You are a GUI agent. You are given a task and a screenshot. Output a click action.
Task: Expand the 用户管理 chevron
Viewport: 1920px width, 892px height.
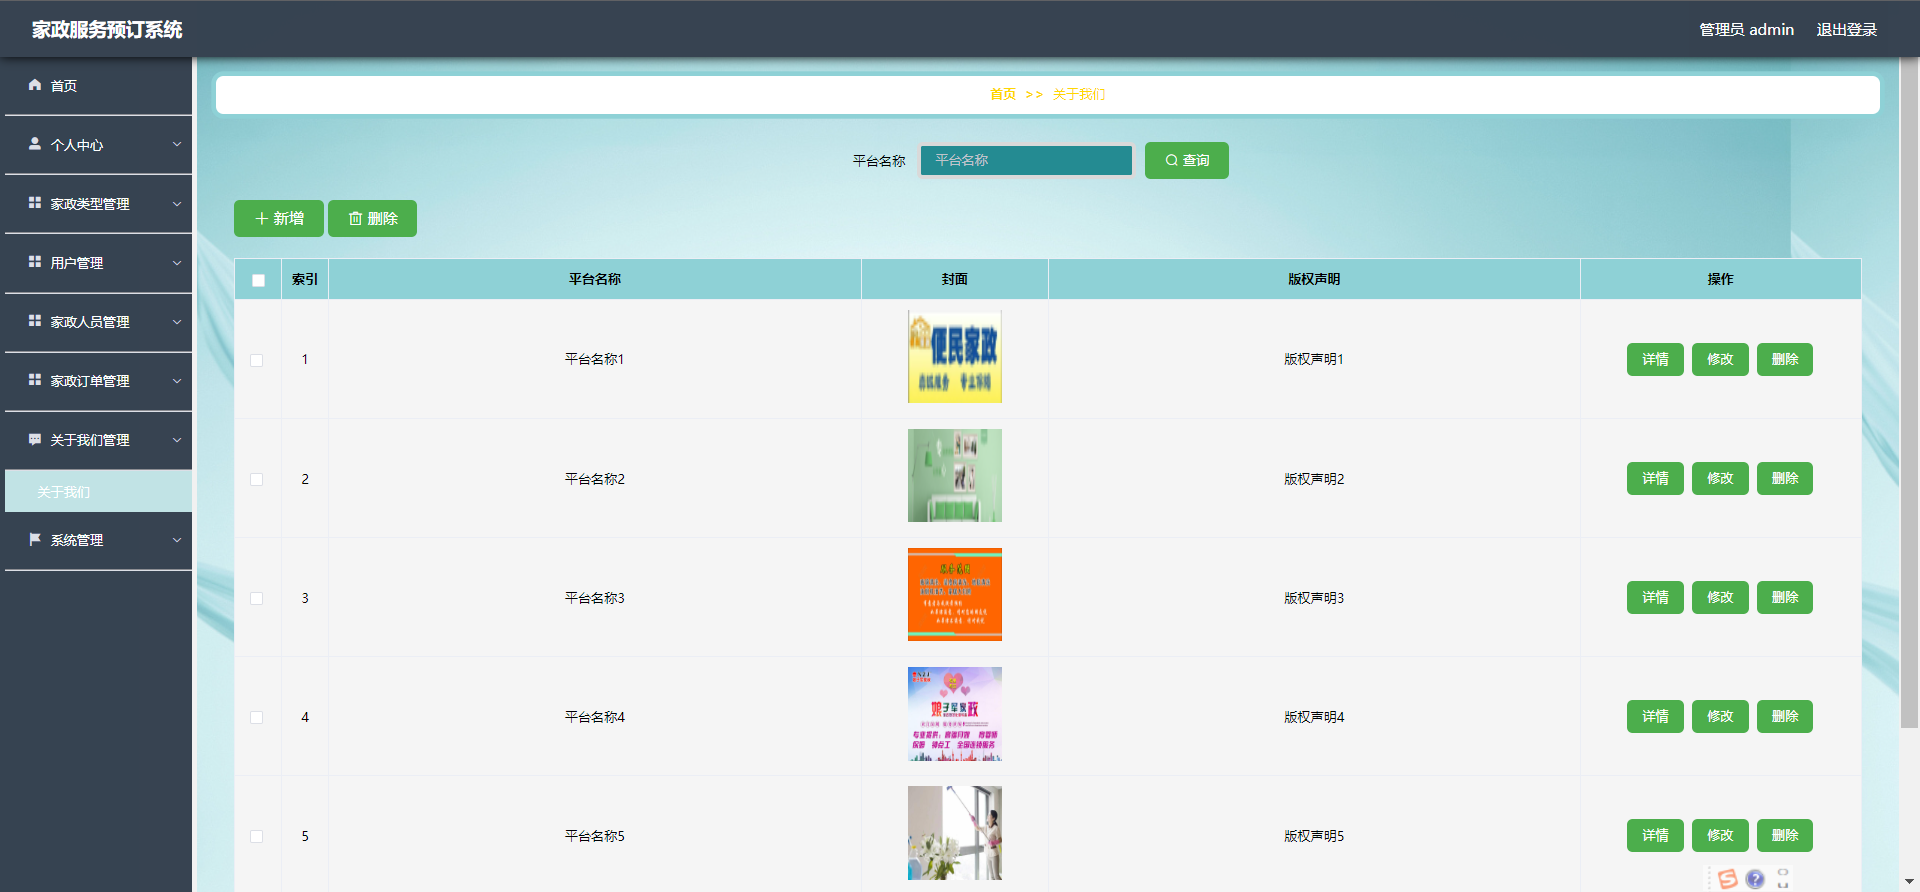177,262
